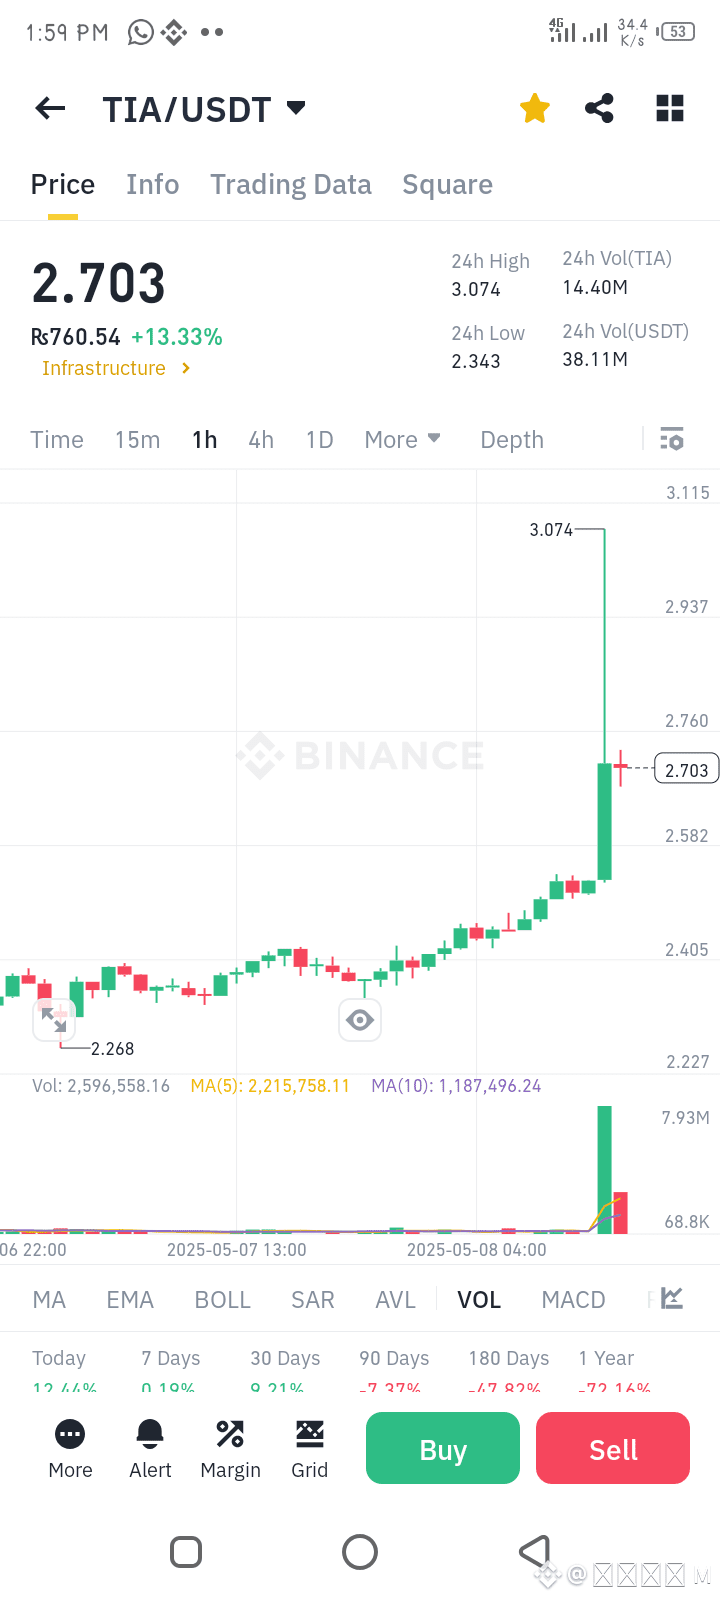This screenshot has height=1600, width=720.
Task: Select the 4h interval tab
Action: (x=261, y=440)
